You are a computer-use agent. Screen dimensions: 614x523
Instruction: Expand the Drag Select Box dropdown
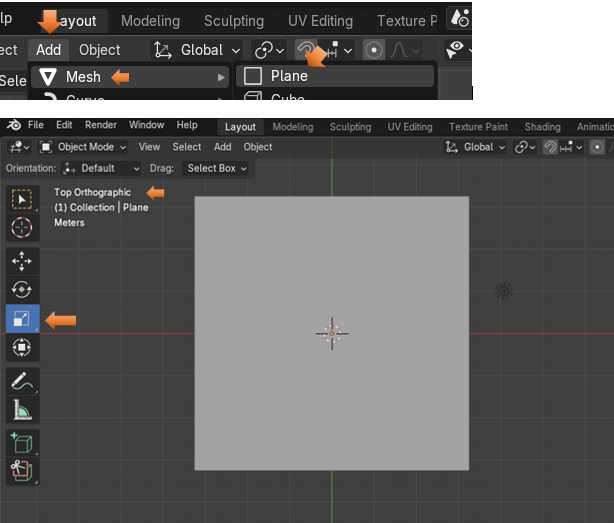click(217, 168)
